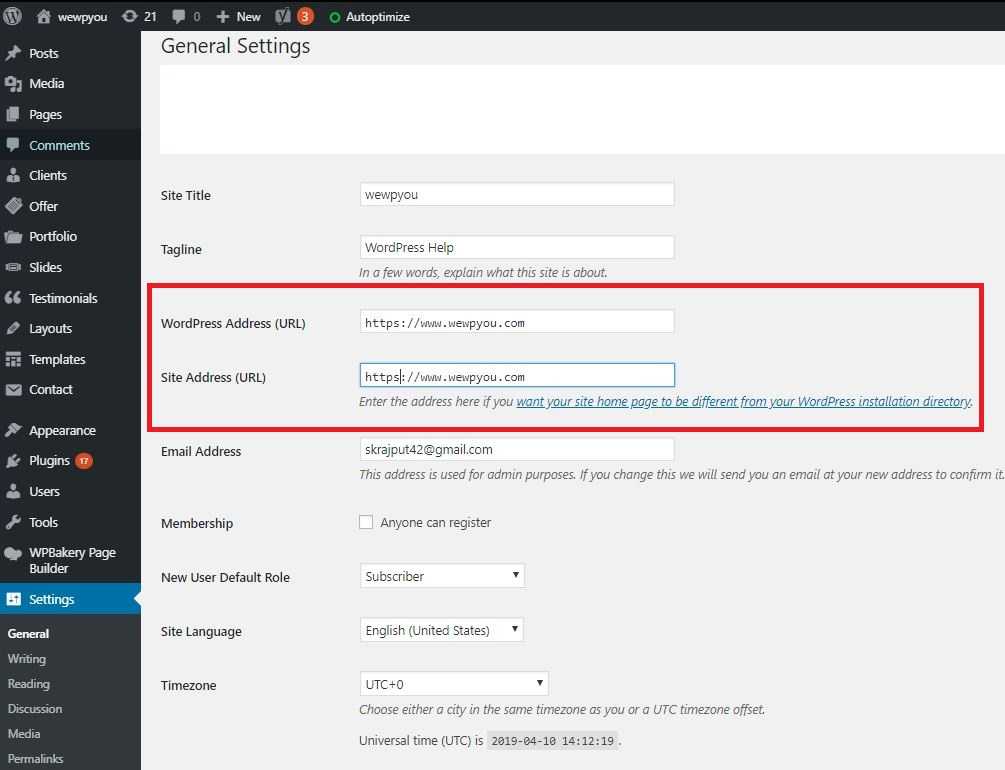Open the Site Language dropdown

(x=441, y=630)
